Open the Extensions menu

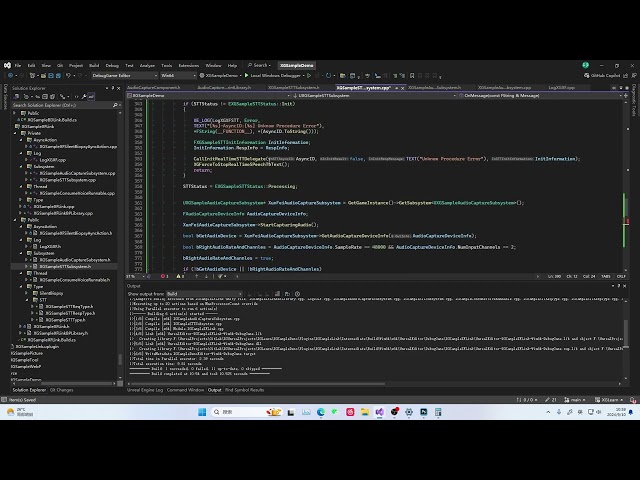189,65
